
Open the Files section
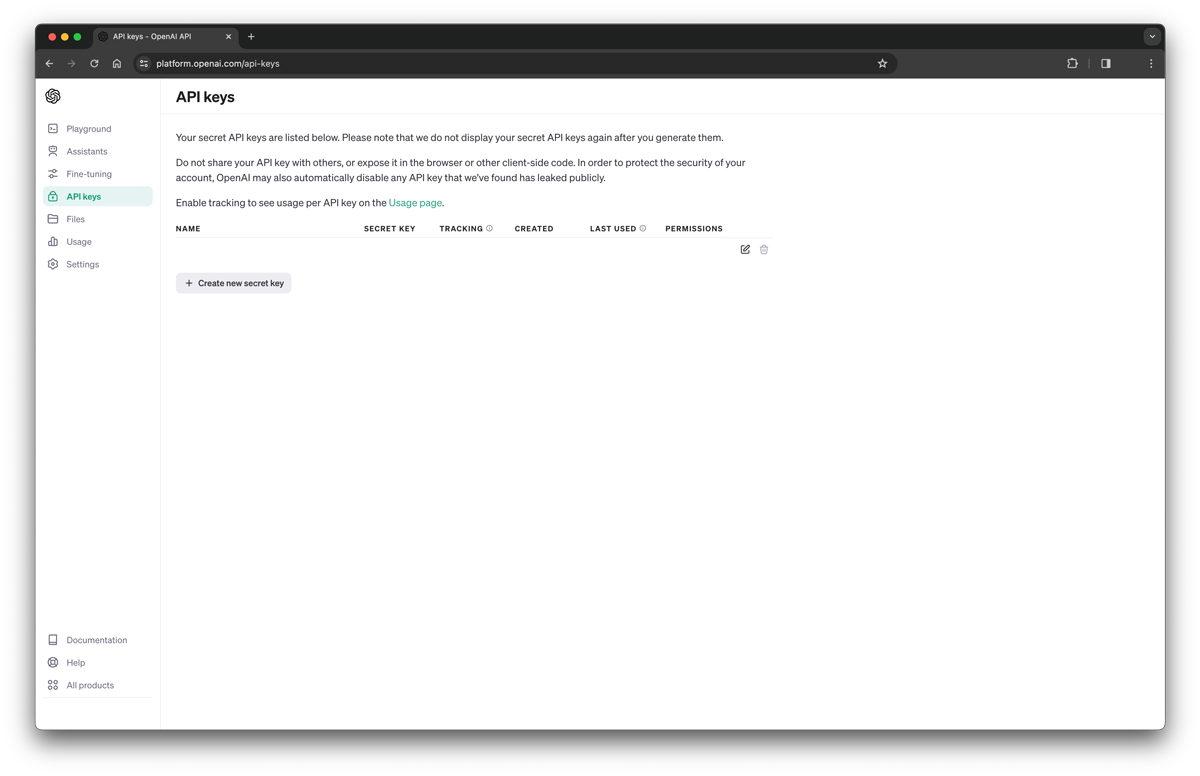[97, 219]
